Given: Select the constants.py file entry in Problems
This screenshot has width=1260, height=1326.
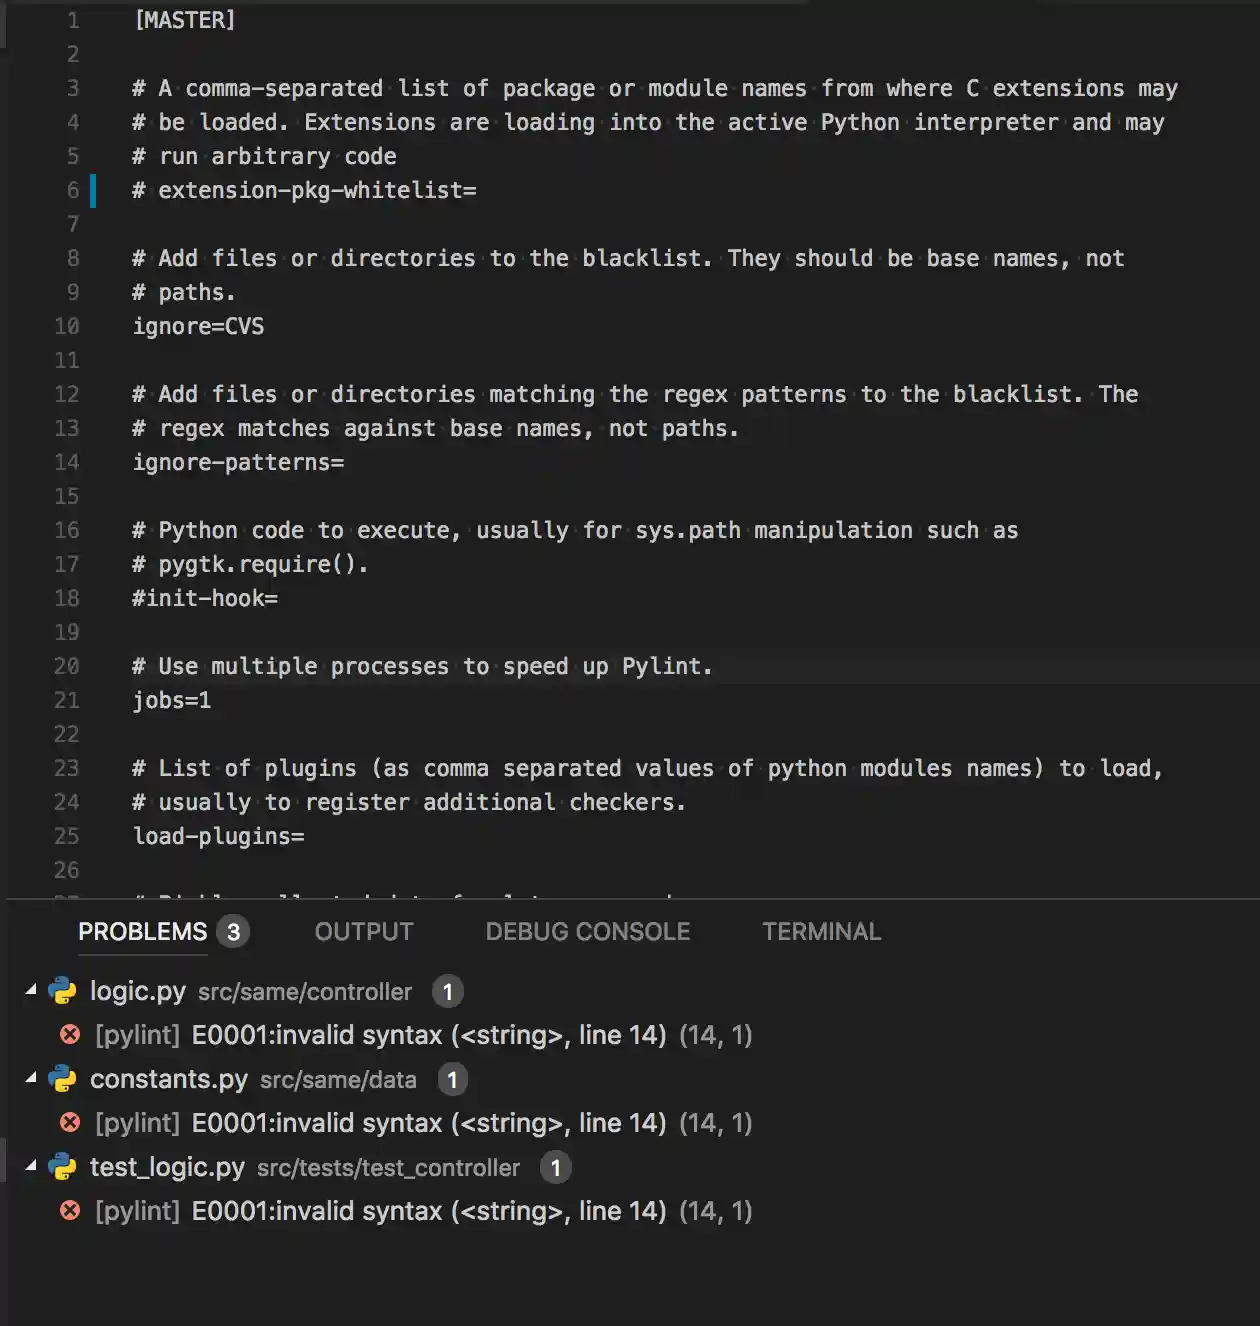Looking at the screenshot, I should point(169,1079).
